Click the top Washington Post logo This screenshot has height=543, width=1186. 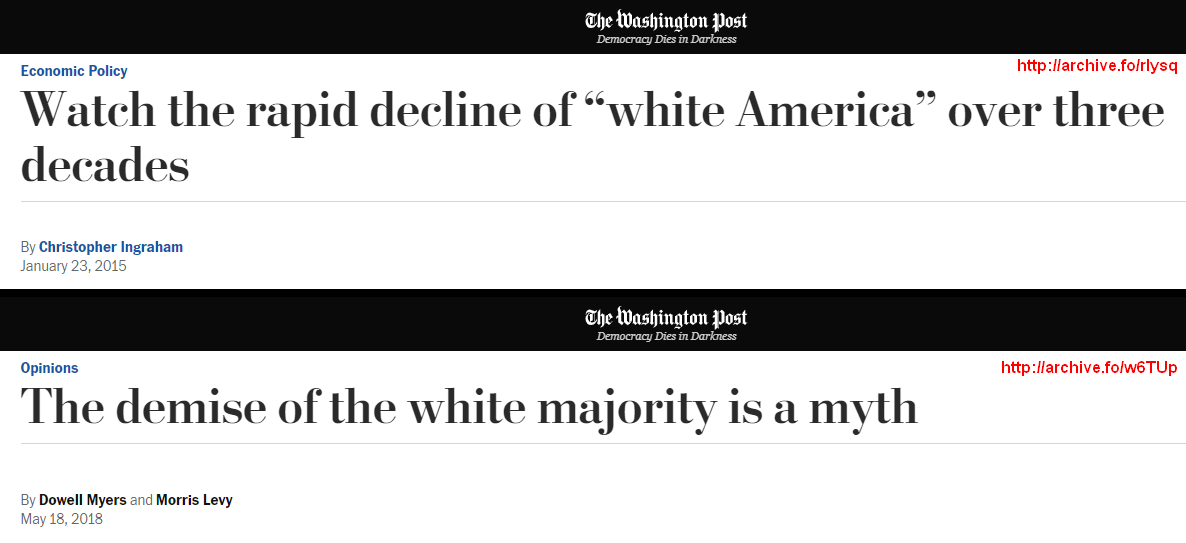click(666, 20)
